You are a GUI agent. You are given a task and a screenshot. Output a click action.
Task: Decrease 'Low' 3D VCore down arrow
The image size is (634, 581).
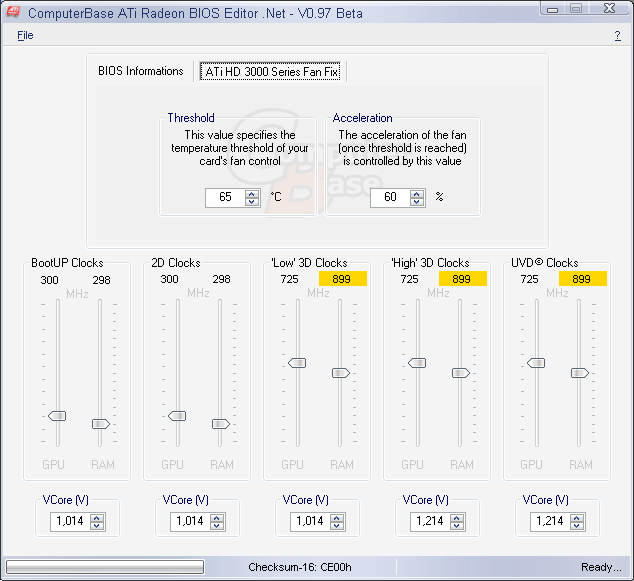tap(337, 526)
